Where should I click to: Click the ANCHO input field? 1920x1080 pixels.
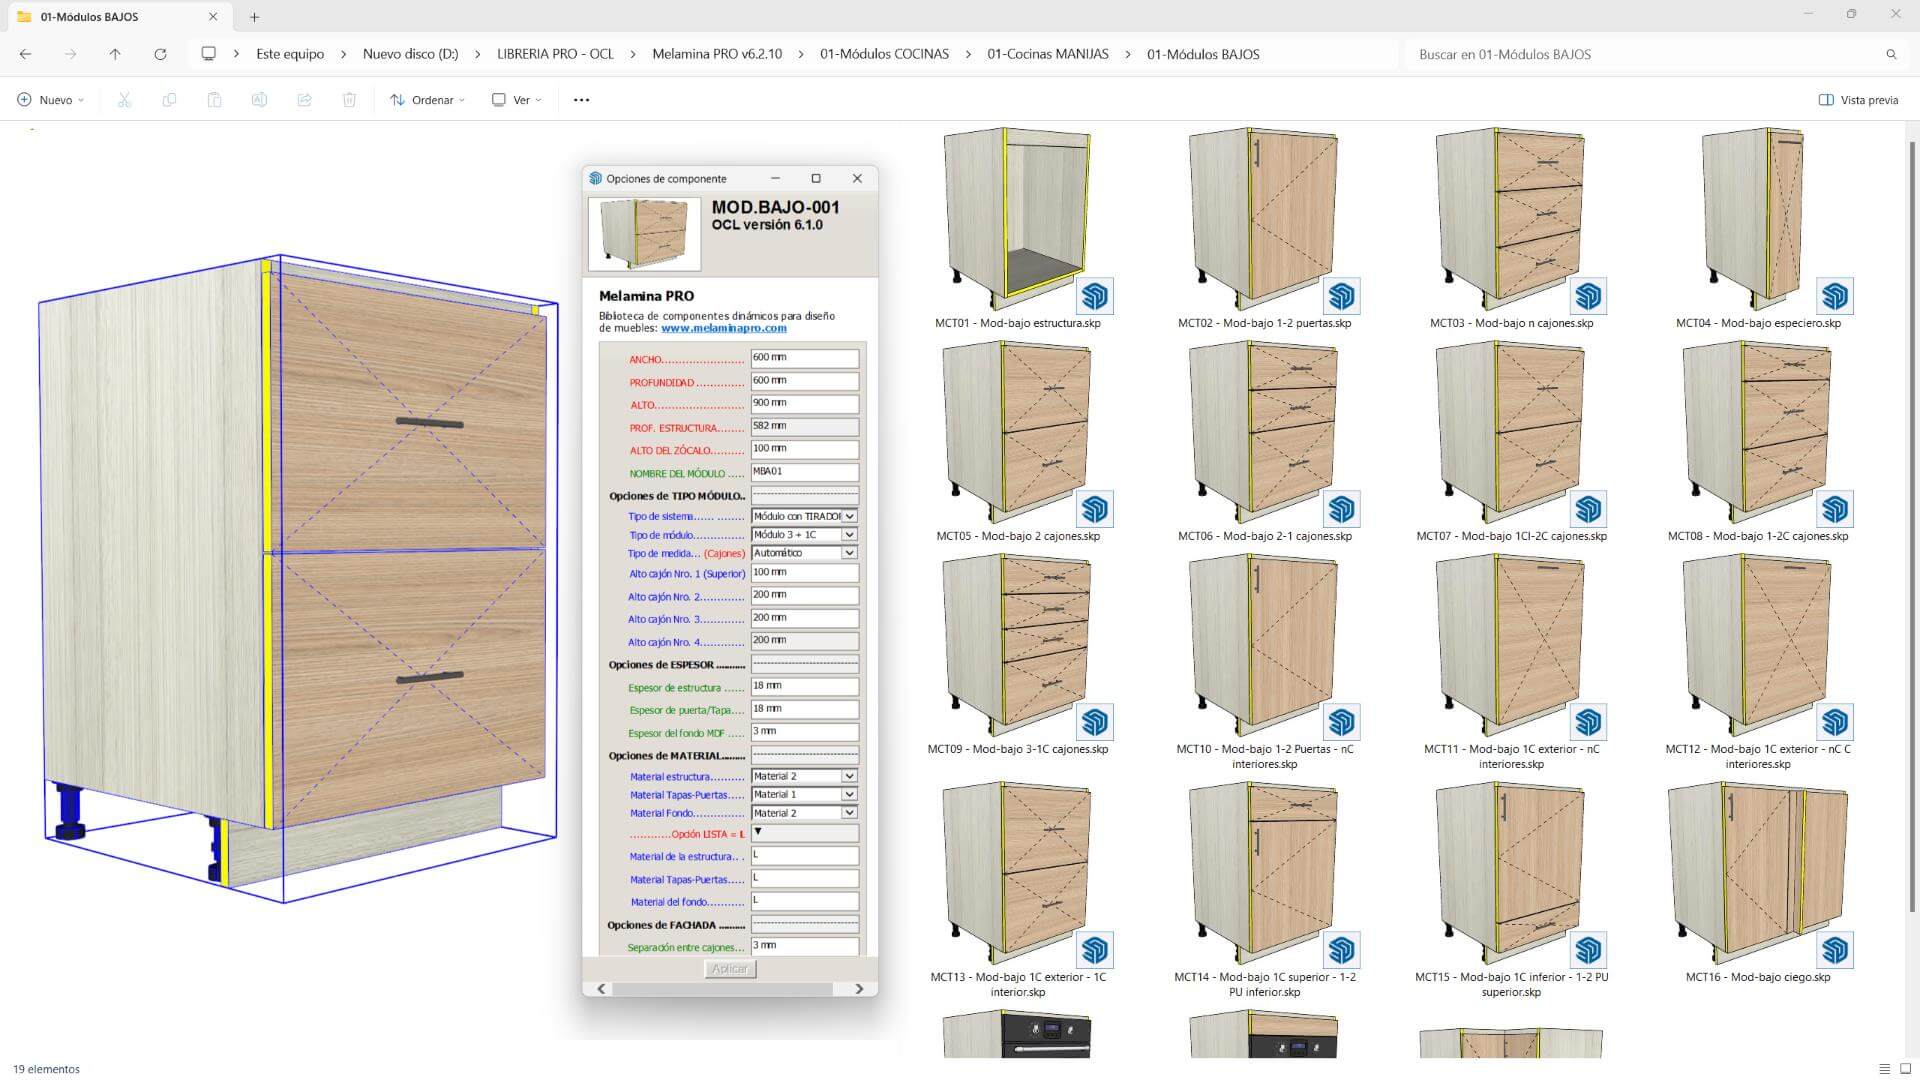804,358
